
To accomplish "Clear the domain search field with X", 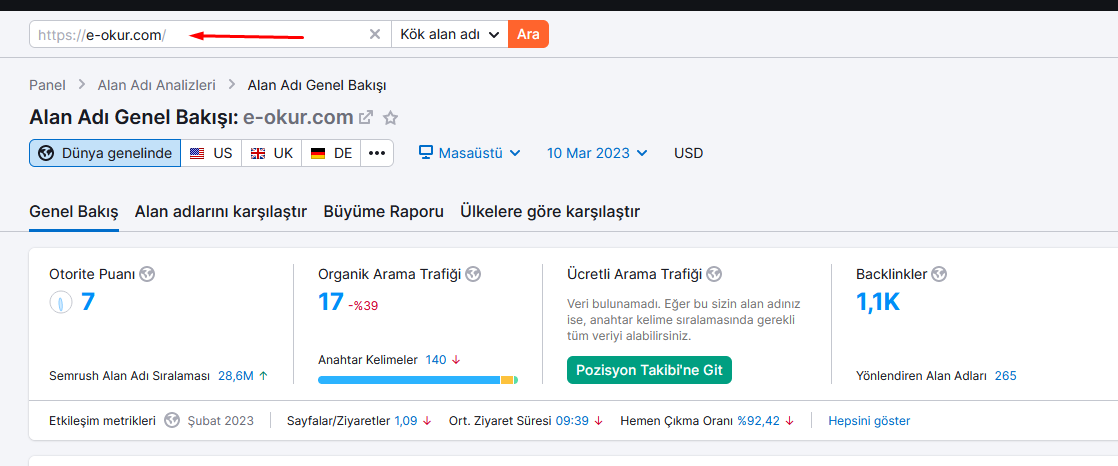I will [374, 34].
